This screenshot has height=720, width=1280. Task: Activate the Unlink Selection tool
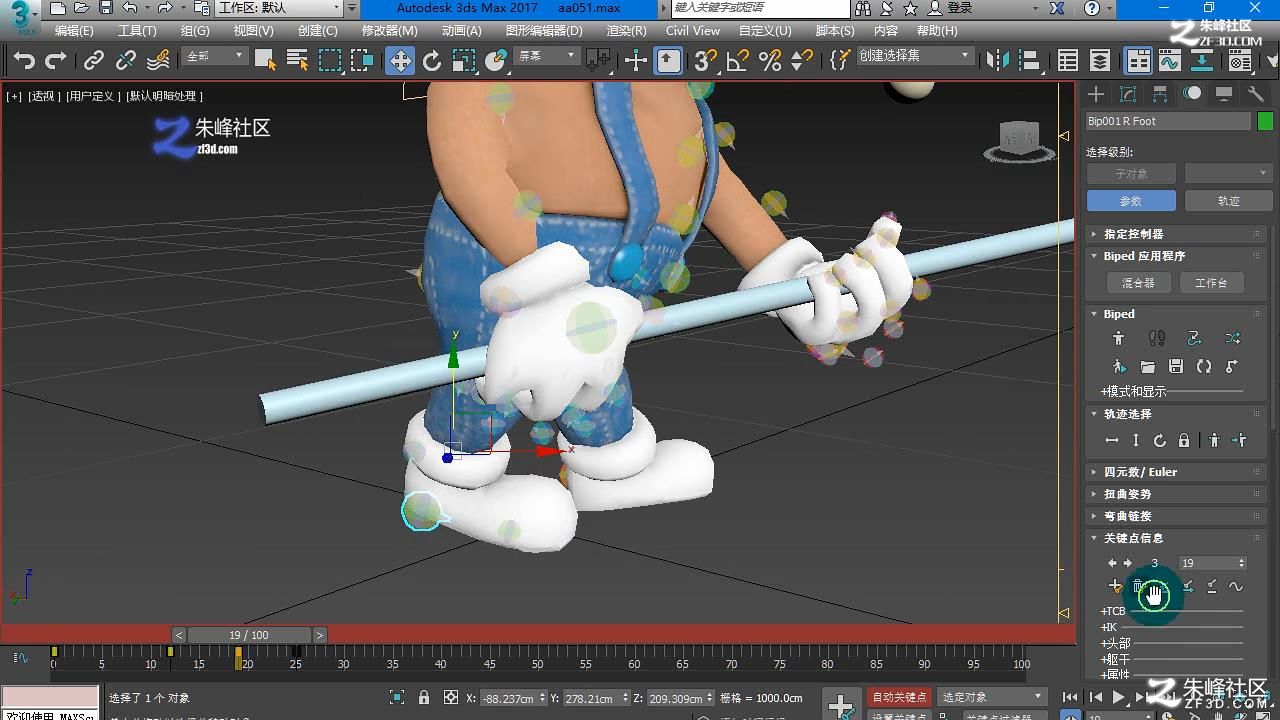(x=126, y=61)
